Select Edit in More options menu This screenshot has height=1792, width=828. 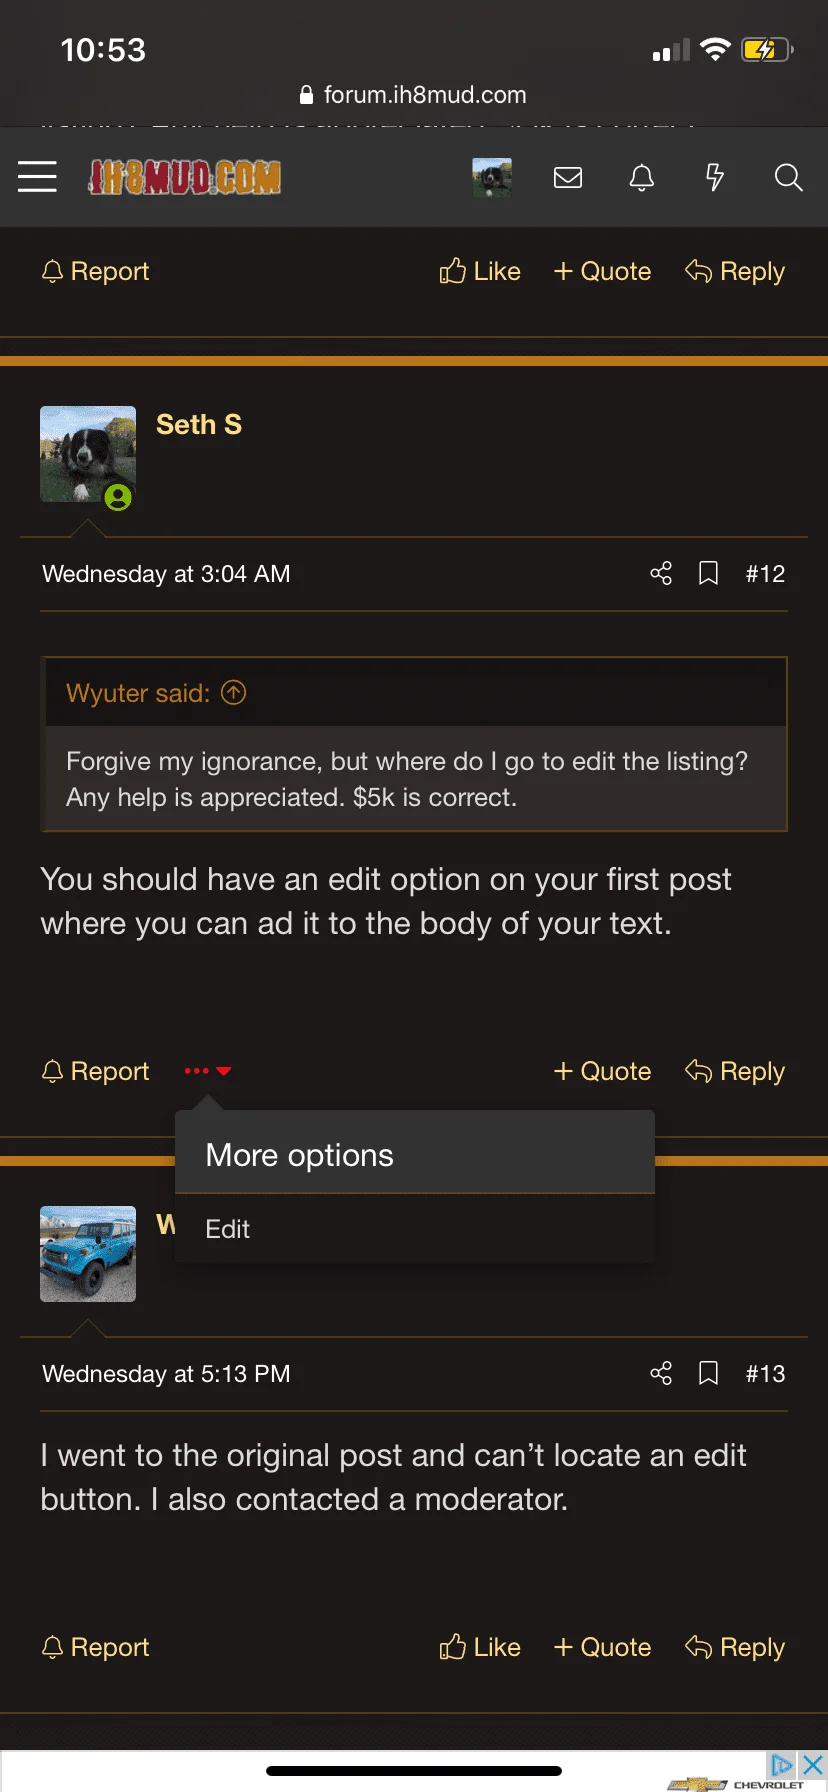pos(228,1229)
